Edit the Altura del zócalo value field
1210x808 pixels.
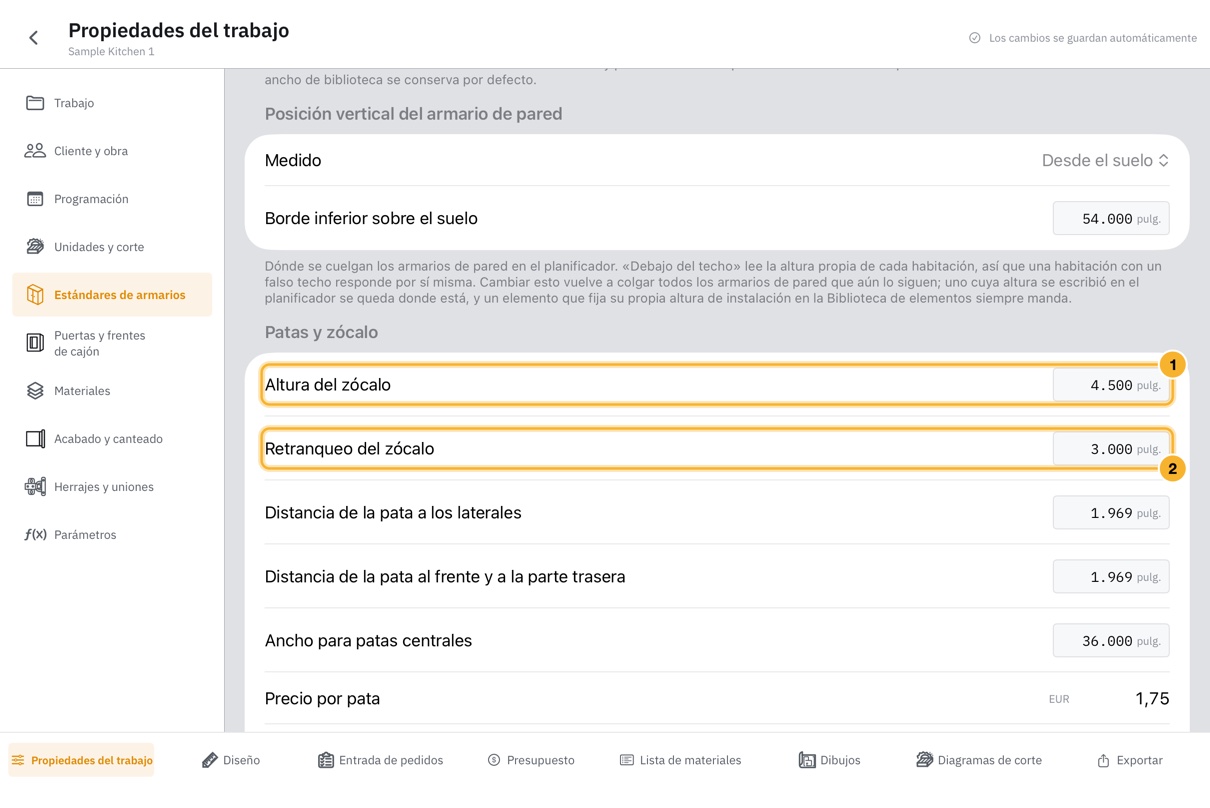1111,385
